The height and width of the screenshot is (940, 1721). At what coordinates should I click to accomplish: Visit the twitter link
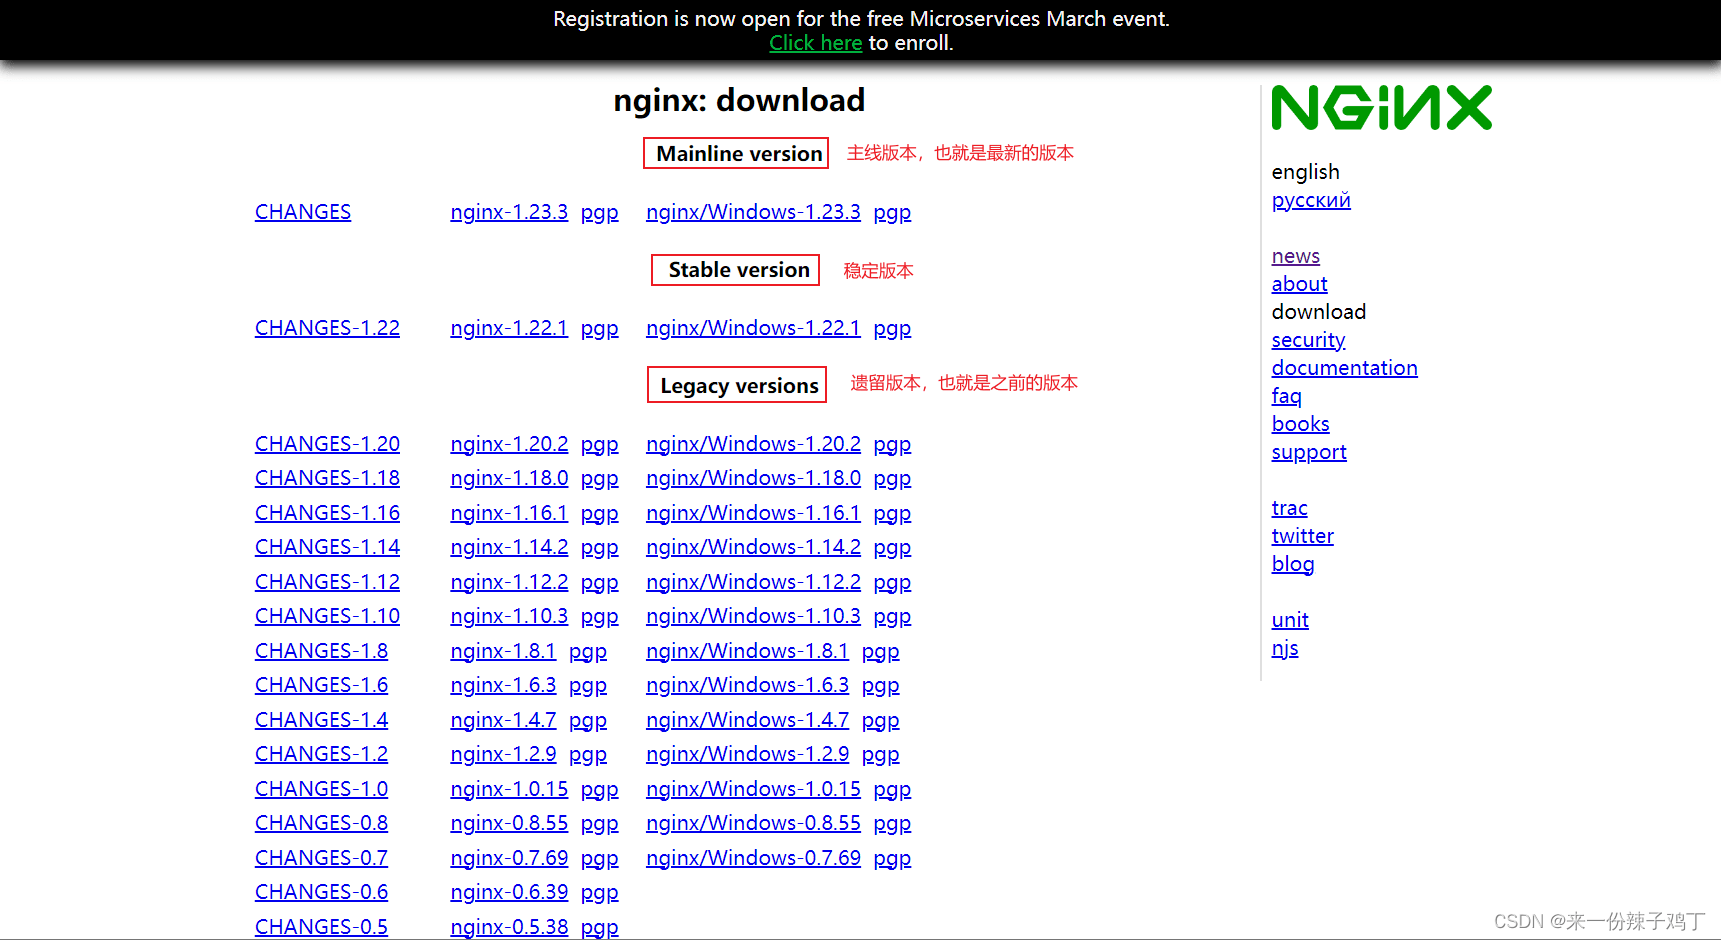tap(1302, 536)
